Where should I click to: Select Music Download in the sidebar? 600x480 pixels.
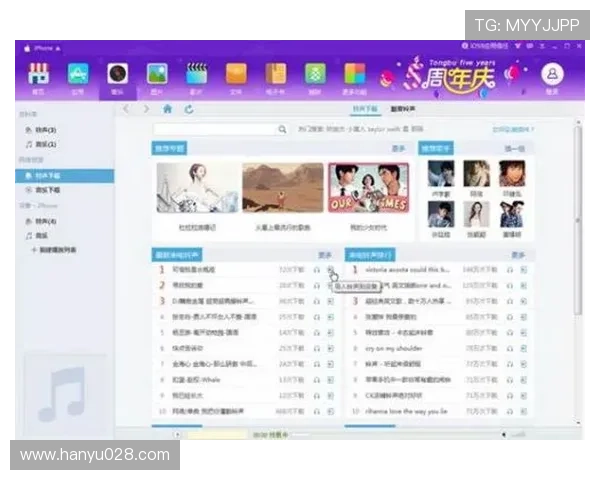(43, 190)
